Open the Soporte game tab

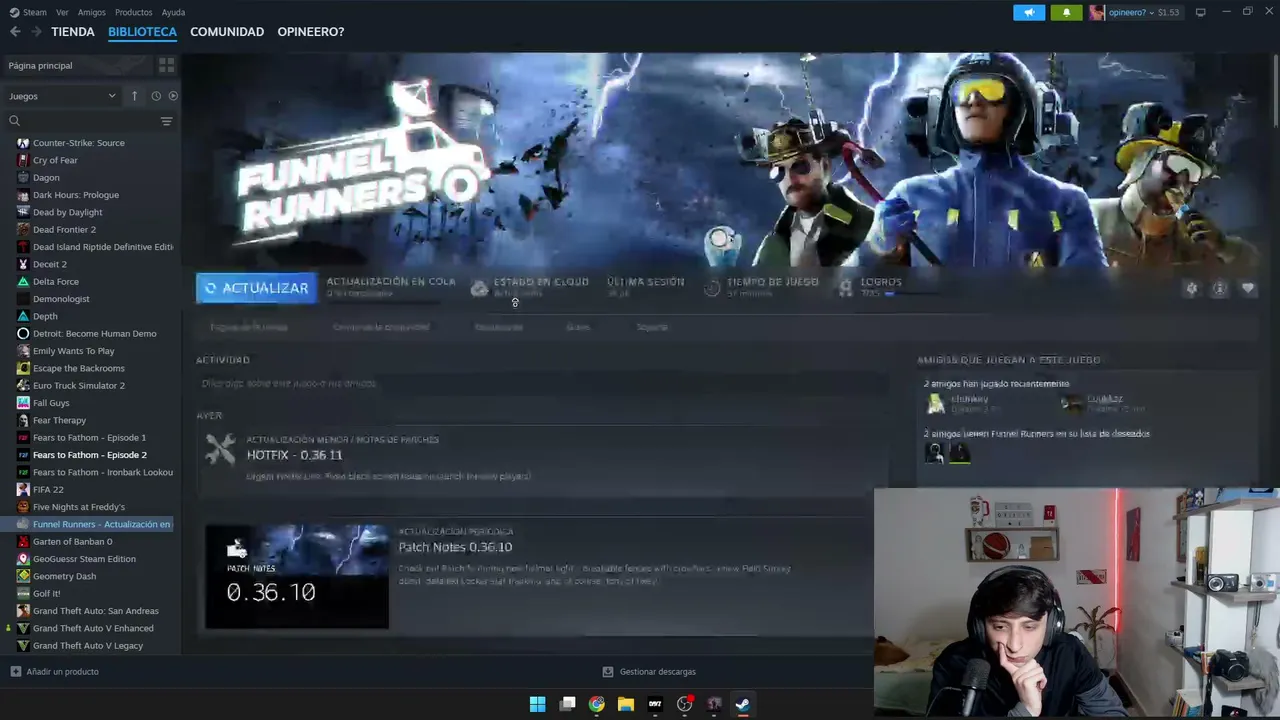tap(652, 327)
